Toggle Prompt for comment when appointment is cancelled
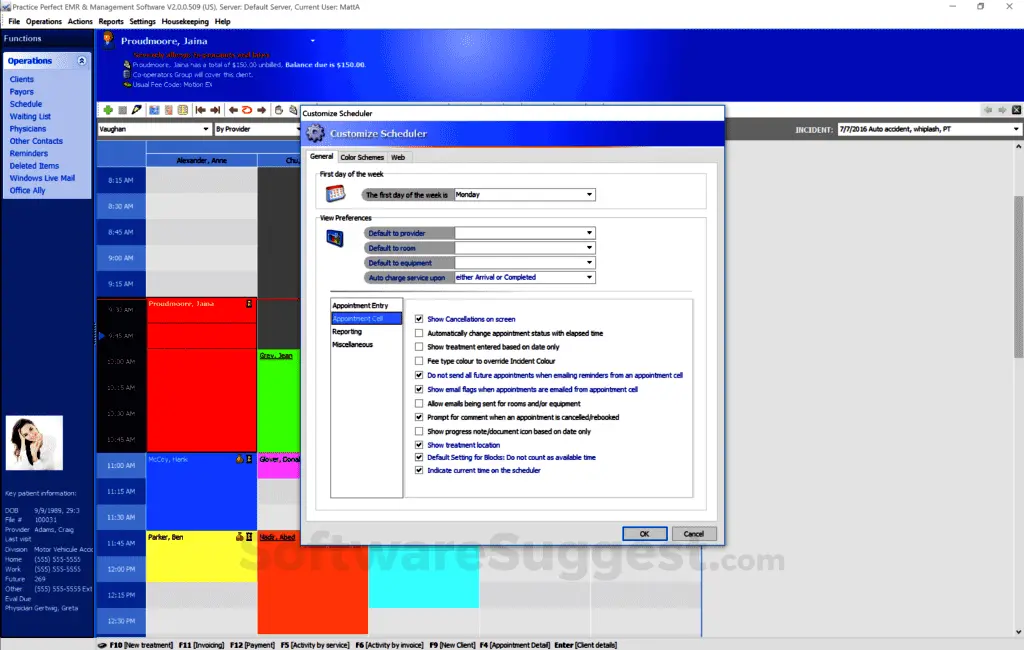Image resolution: width=1024 pixels, height=650 pixels. coord(419,417)
